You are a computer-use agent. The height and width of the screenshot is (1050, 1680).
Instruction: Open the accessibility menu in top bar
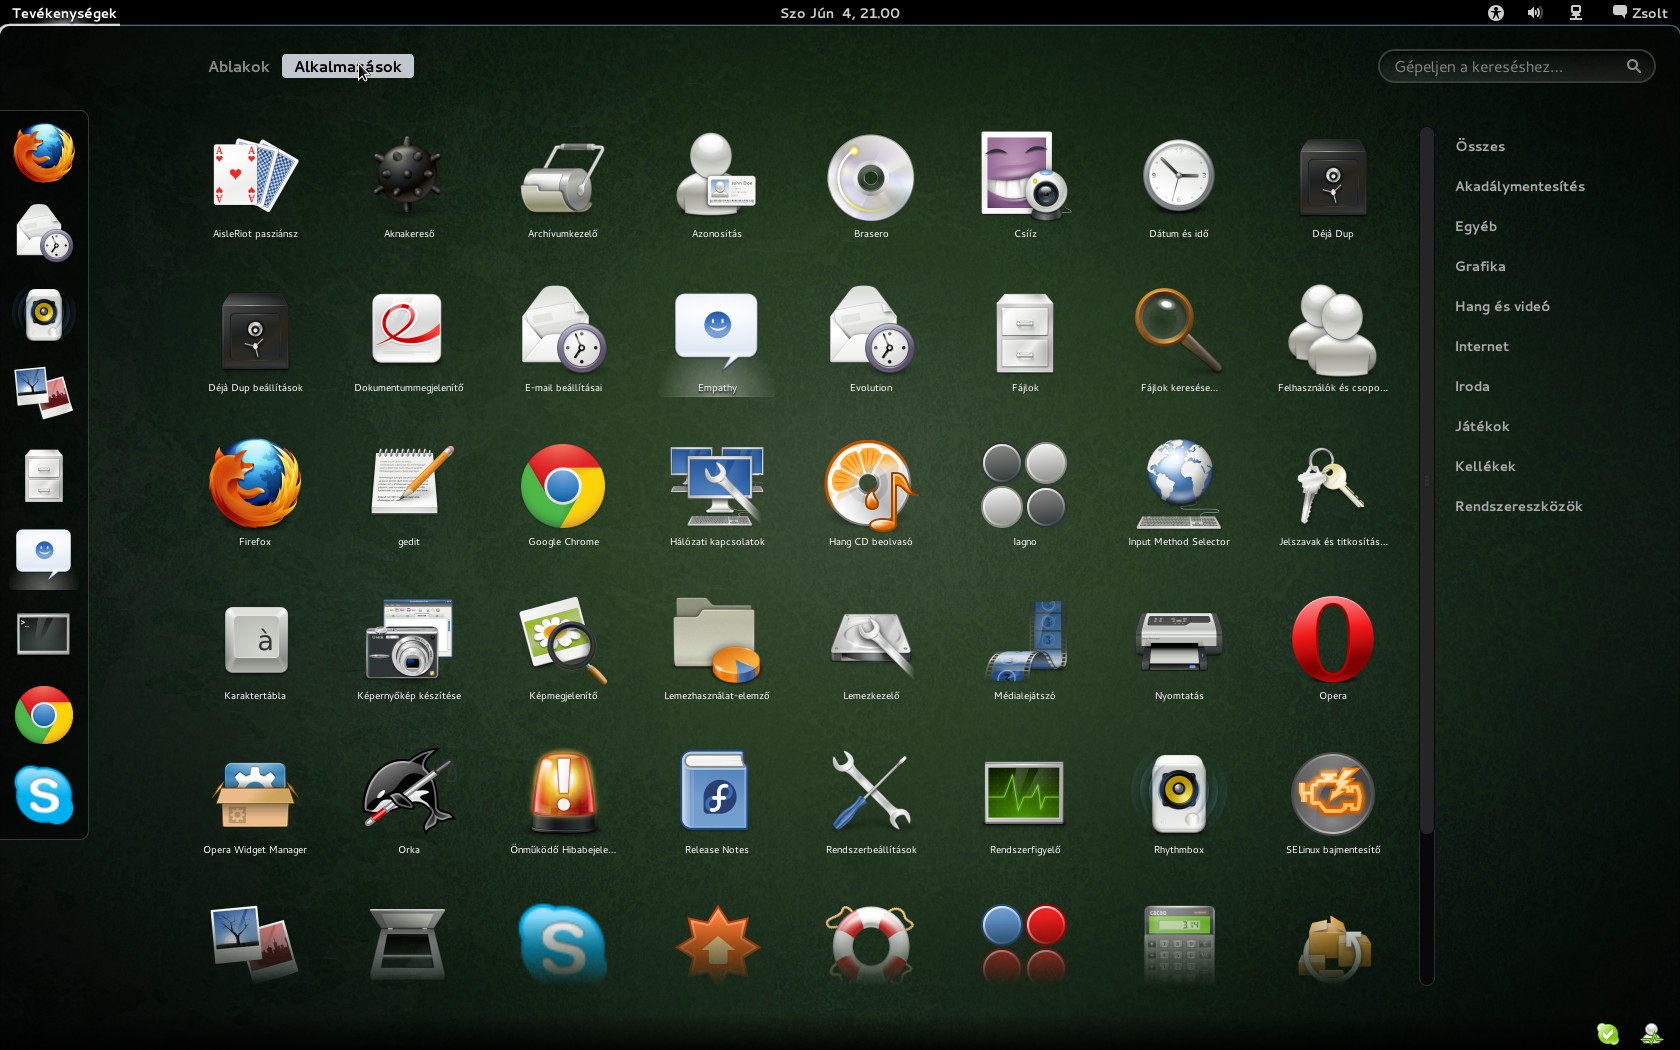click(1496, 13)
